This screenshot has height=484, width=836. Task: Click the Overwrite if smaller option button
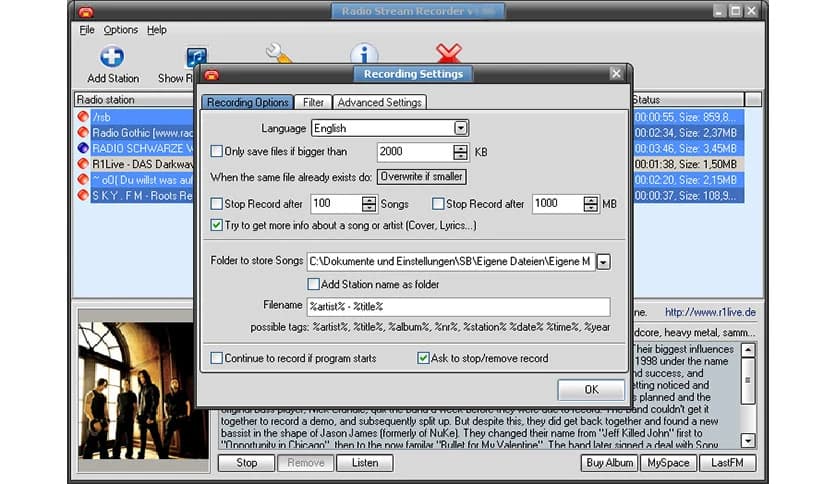coord(421,176)
